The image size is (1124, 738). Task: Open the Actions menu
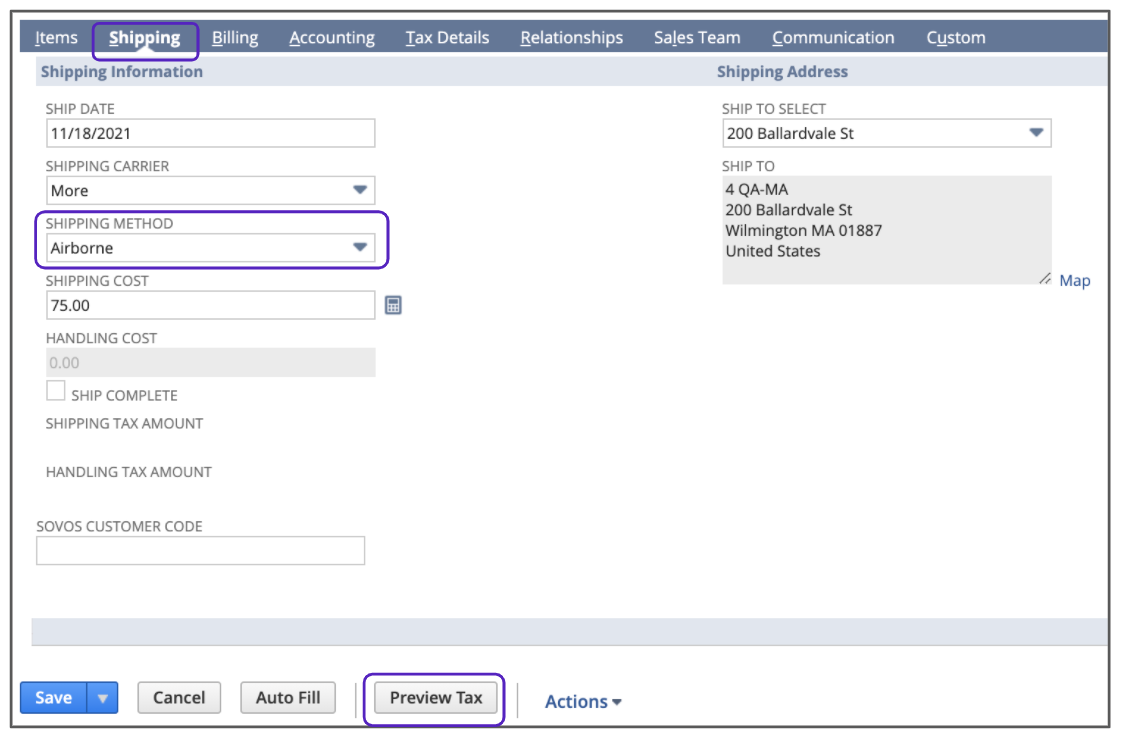[583, 702]
